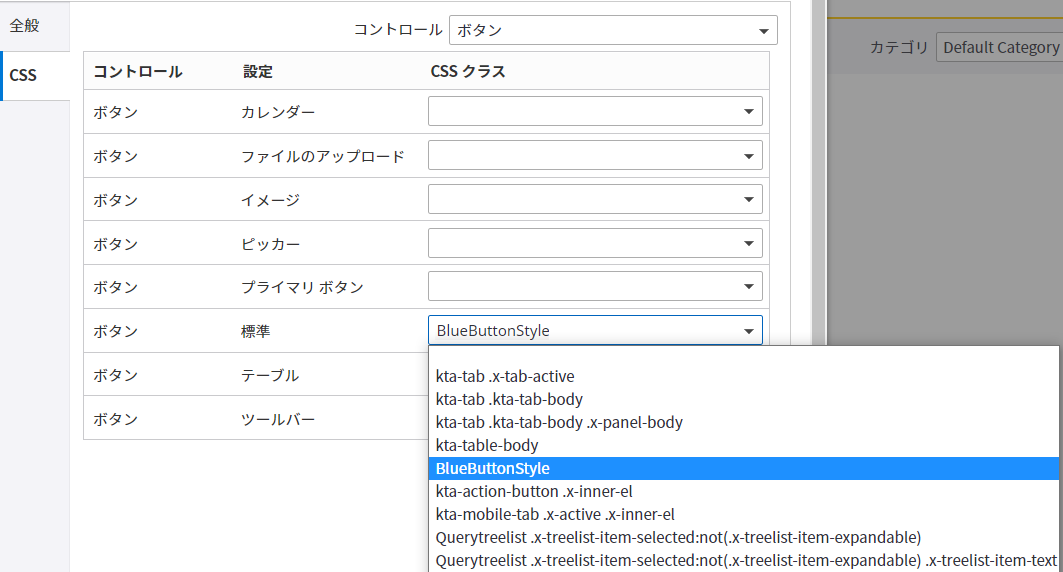Collapse the 標準 BlueButtonStyle dropdown
Screen dimensions: 1063x572
tap(748, 331)
